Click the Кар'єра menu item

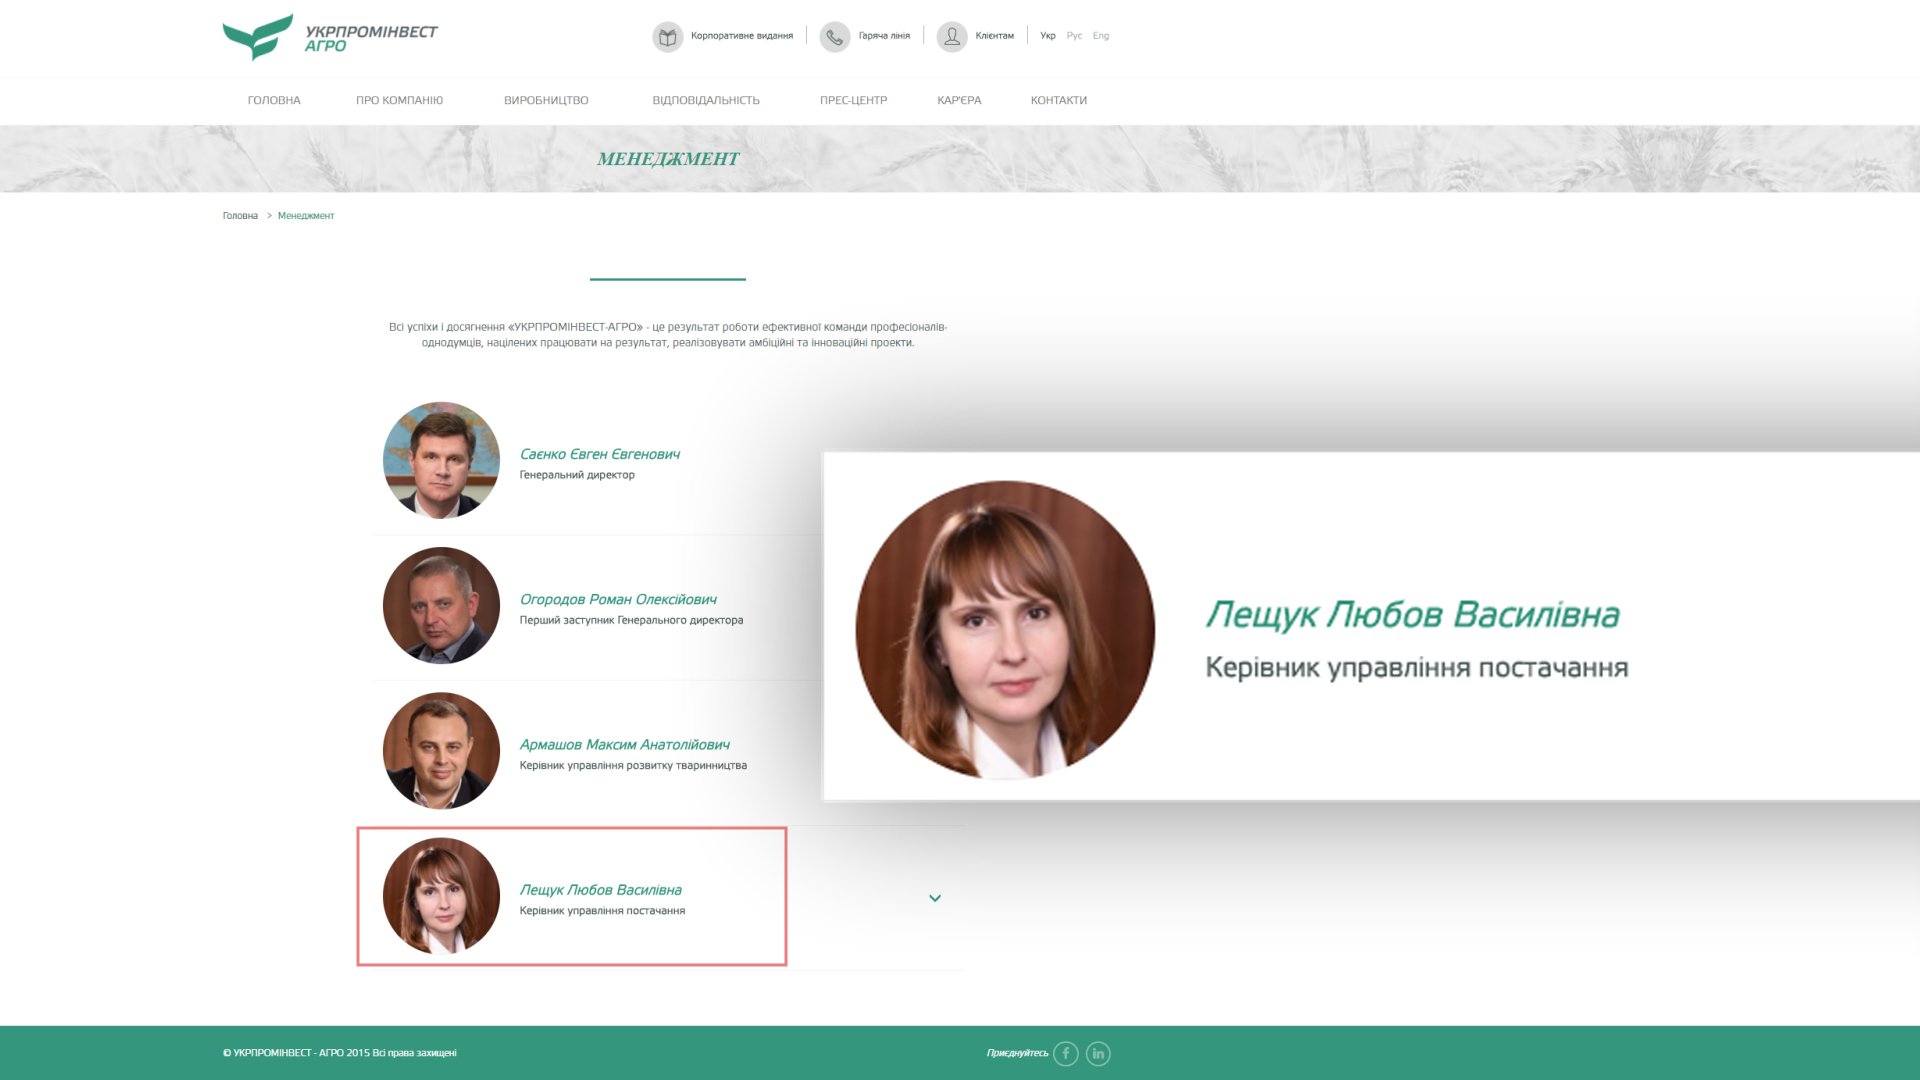point(958,100)
